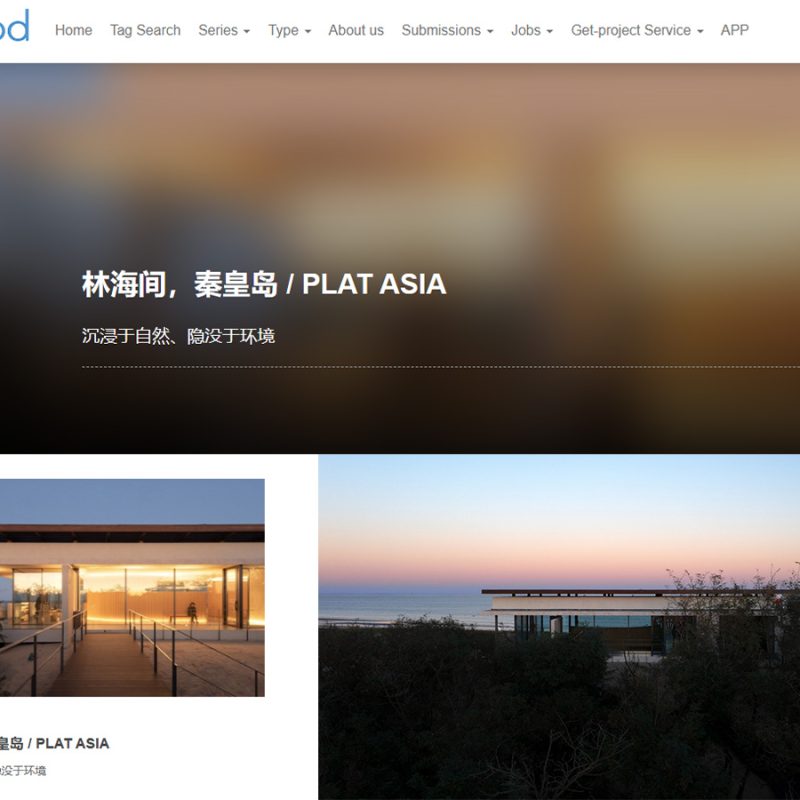Click the Get-project Service caret arrow

coord(701,32)
